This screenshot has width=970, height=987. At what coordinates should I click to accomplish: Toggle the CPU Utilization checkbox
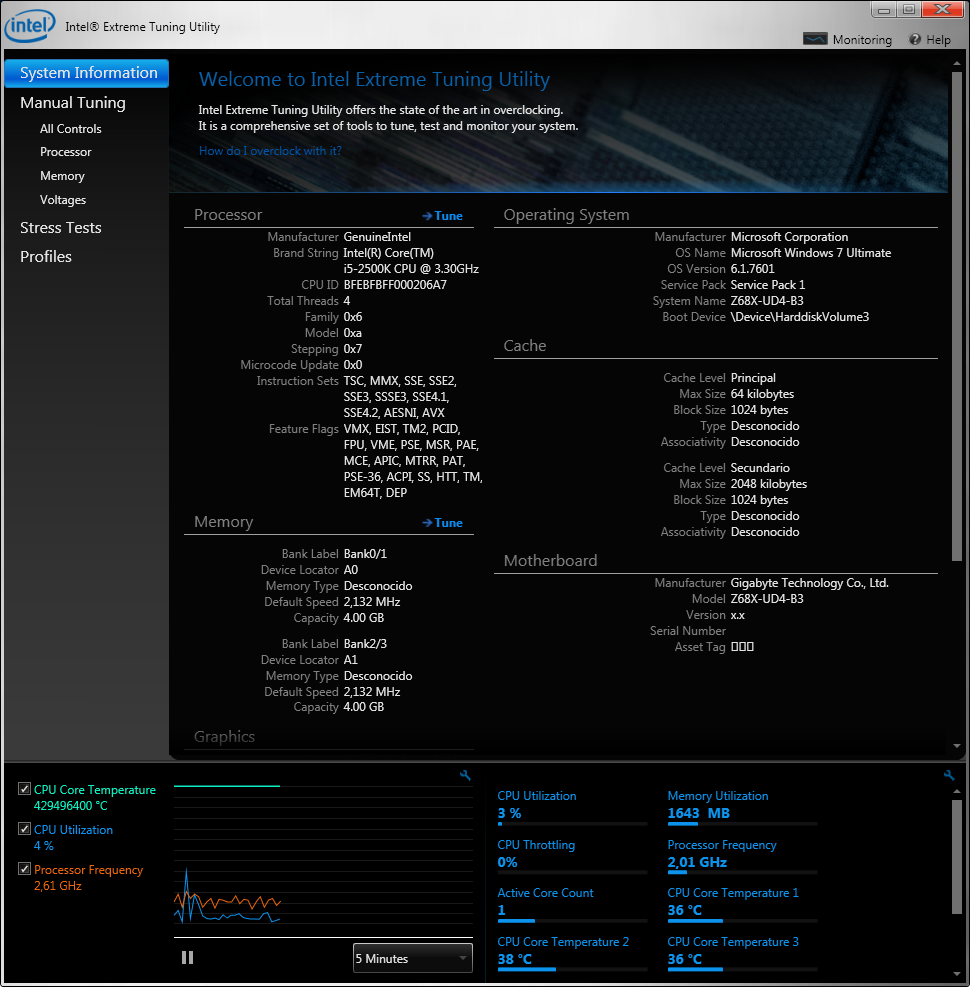[25, 830]
